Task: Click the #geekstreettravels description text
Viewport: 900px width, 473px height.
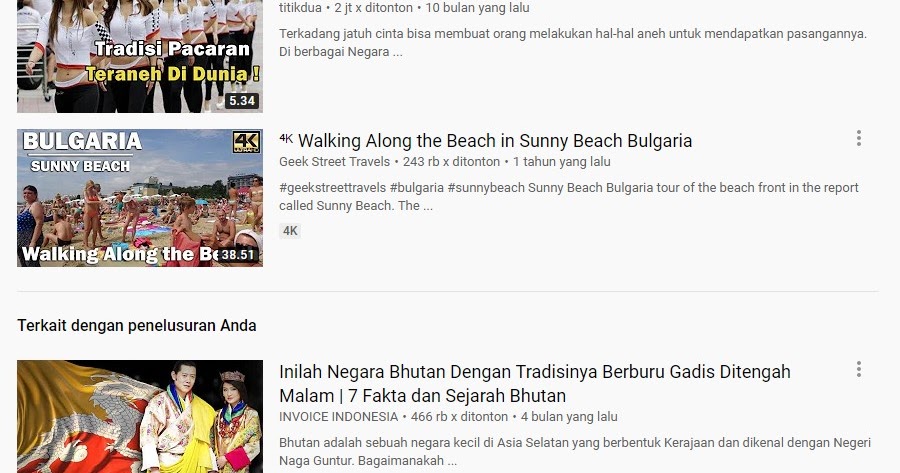Action: click(569, 196)
